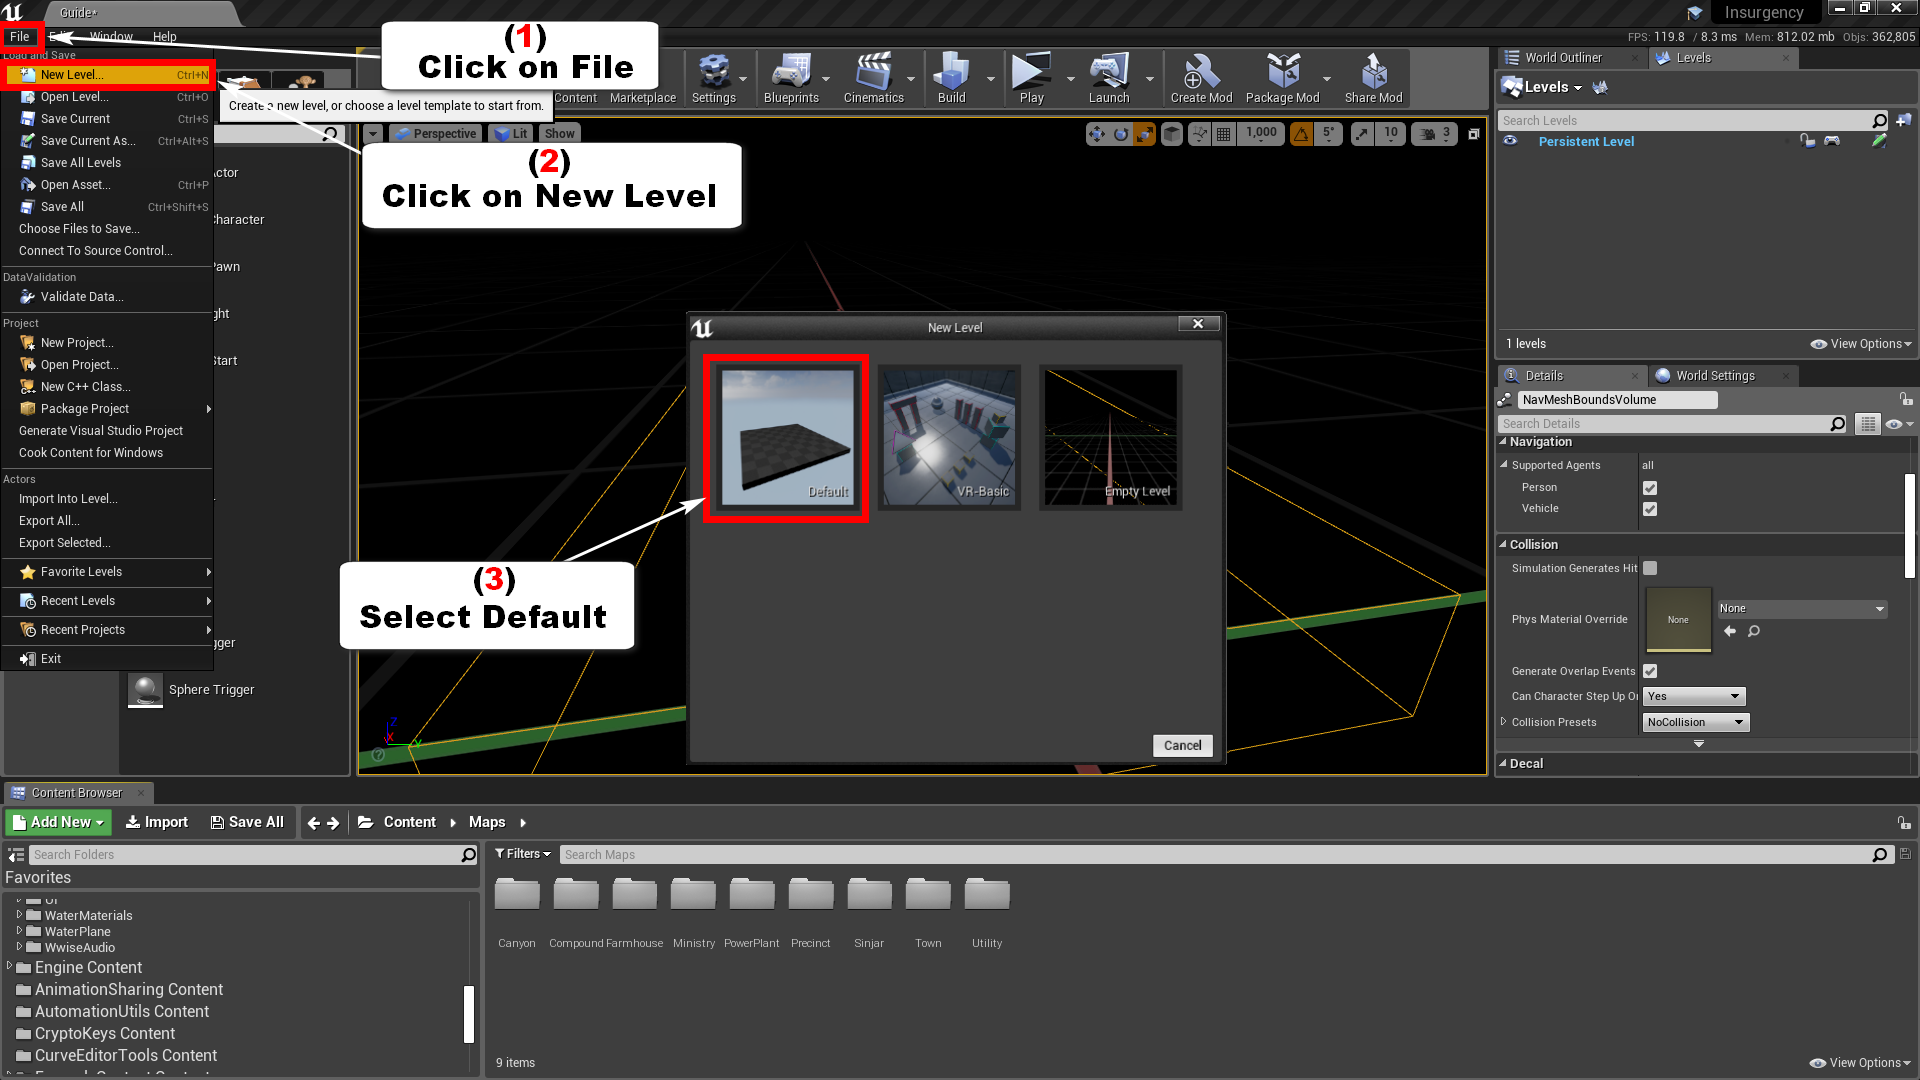Expand the Engine Content folder tree
This screenshot has width=1920, height=1080.
[x=9, y=966]
